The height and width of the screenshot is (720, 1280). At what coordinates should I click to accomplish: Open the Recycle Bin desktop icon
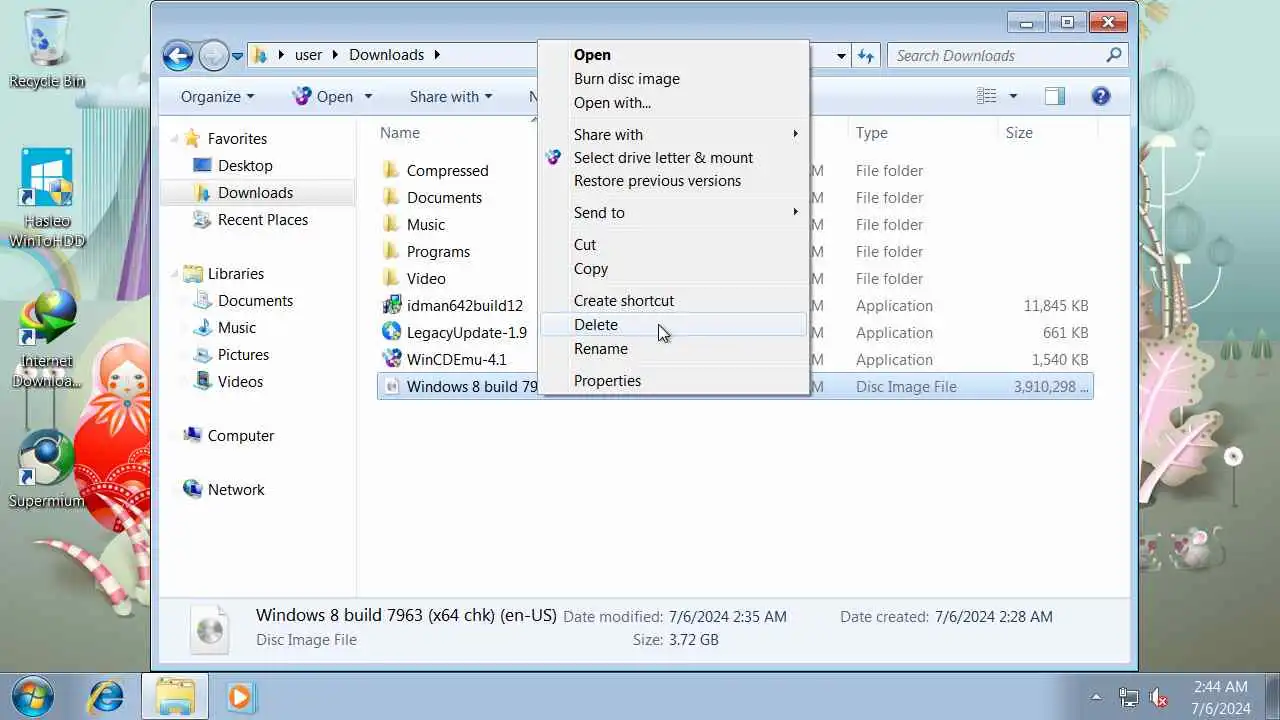(46, 47)
